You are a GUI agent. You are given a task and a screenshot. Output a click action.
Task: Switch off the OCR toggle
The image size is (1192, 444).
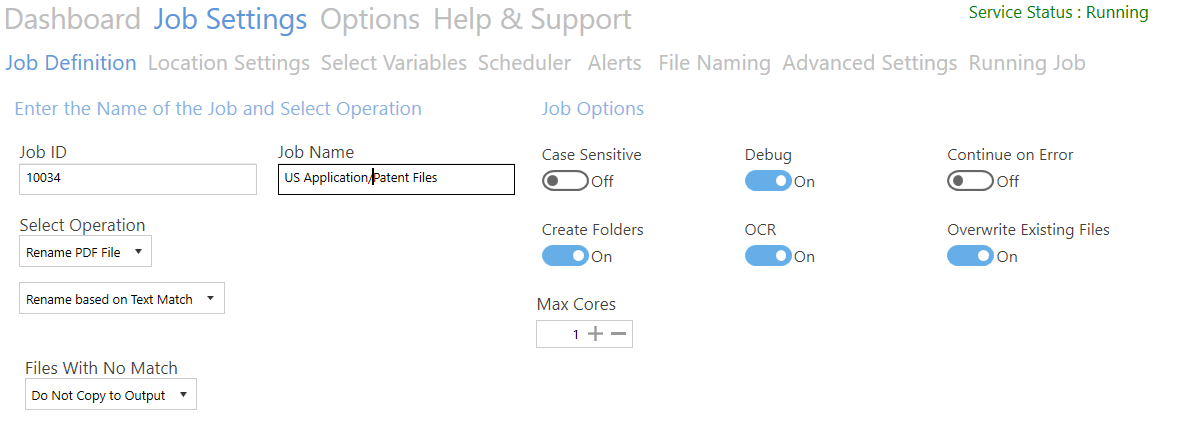(768, 256)
